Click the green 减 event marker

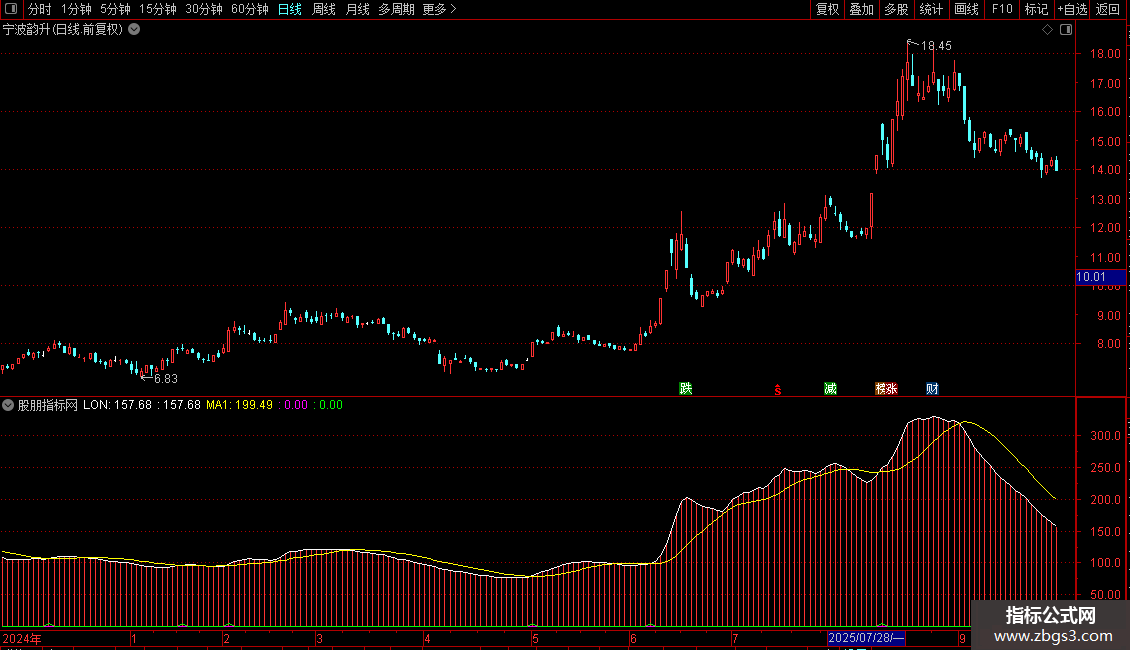tap(830, 389)
